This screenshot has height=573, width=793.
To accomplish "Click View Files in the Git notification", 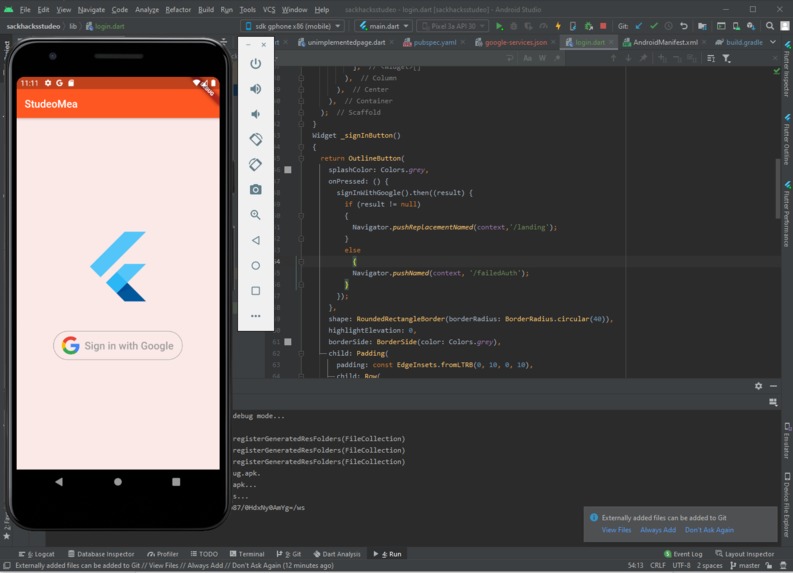I will [616, 530].
